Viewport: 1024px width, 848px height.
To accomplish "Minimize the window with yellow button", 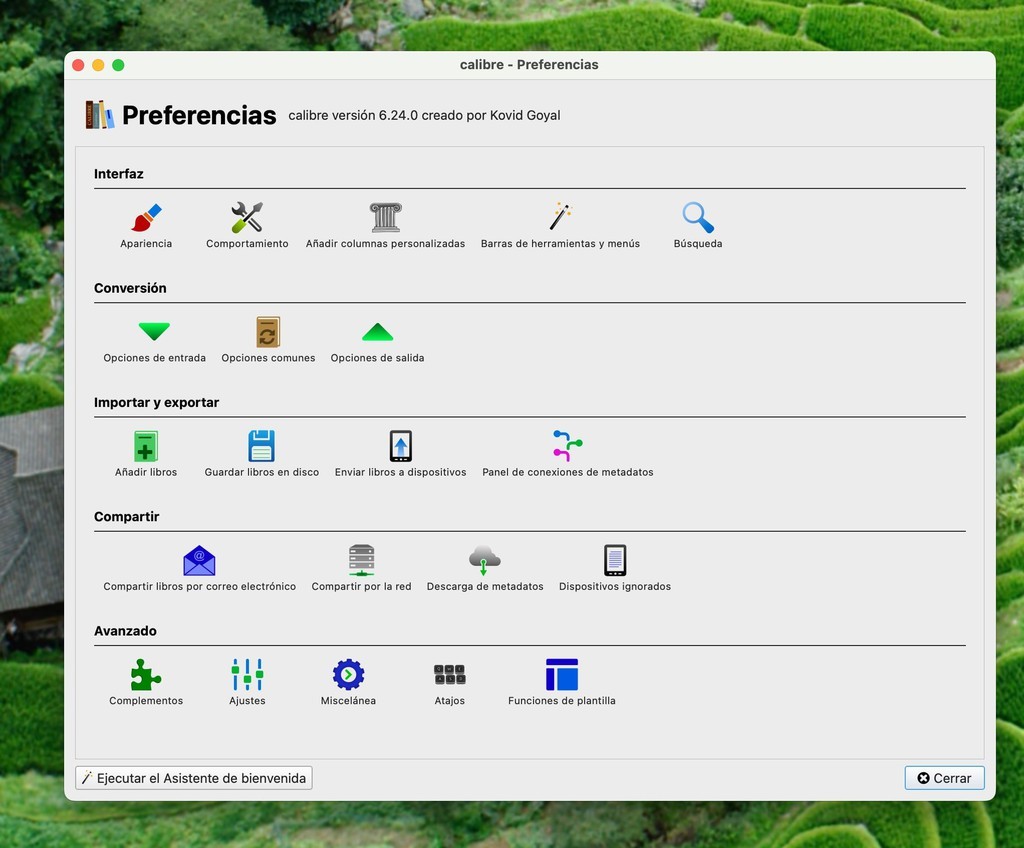I will [98, 65].
